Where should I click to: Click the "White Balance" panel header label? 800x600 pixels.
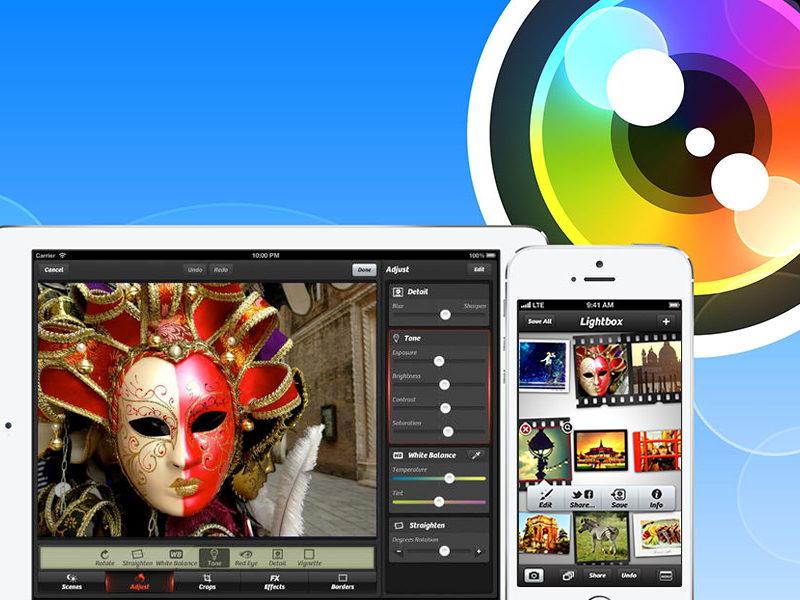tap(432, 455)
